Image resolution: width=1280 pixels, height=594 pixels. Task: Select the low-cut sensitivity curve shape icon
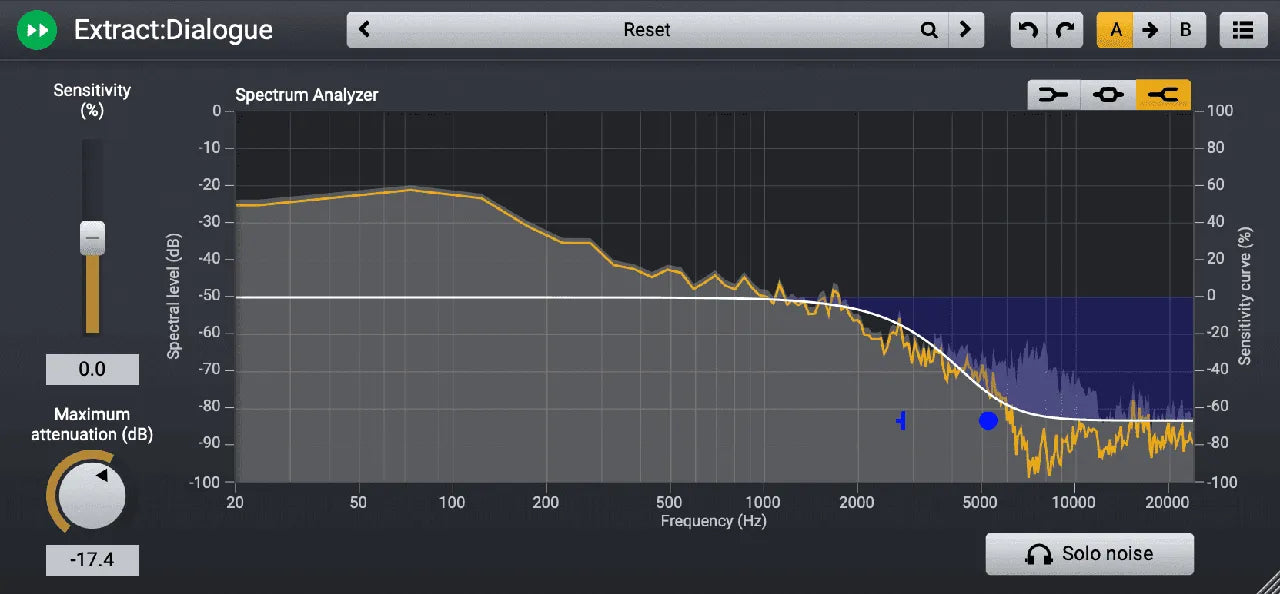tap(1053, 94)
